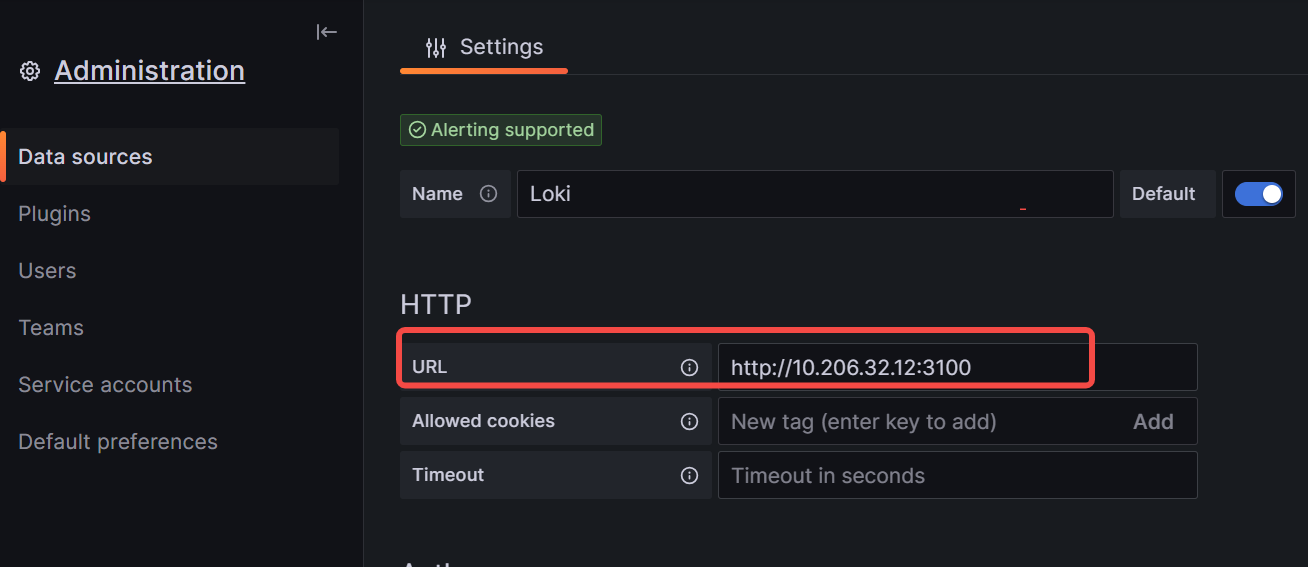Click the data source Name field
The height and width of the screenshot is (567, 1308).
tap(814, 194)
